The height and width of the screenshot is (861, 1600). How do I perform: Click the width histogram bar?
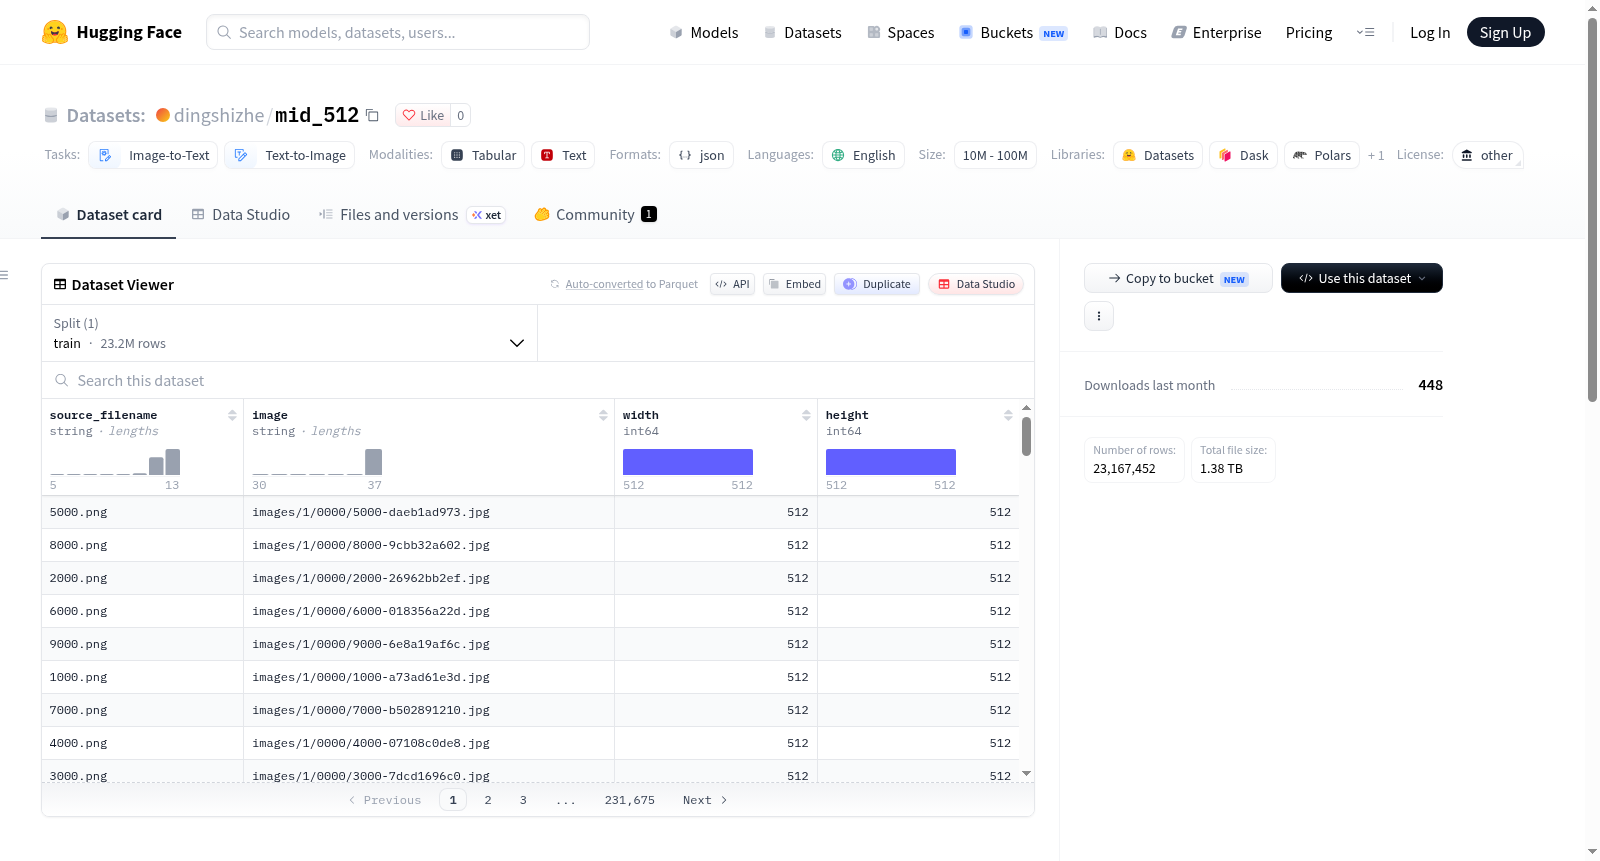[x=688, y=462]
